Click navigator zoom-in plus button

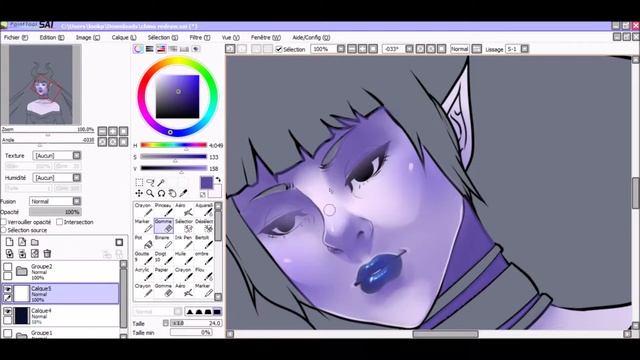coord(113,131)
